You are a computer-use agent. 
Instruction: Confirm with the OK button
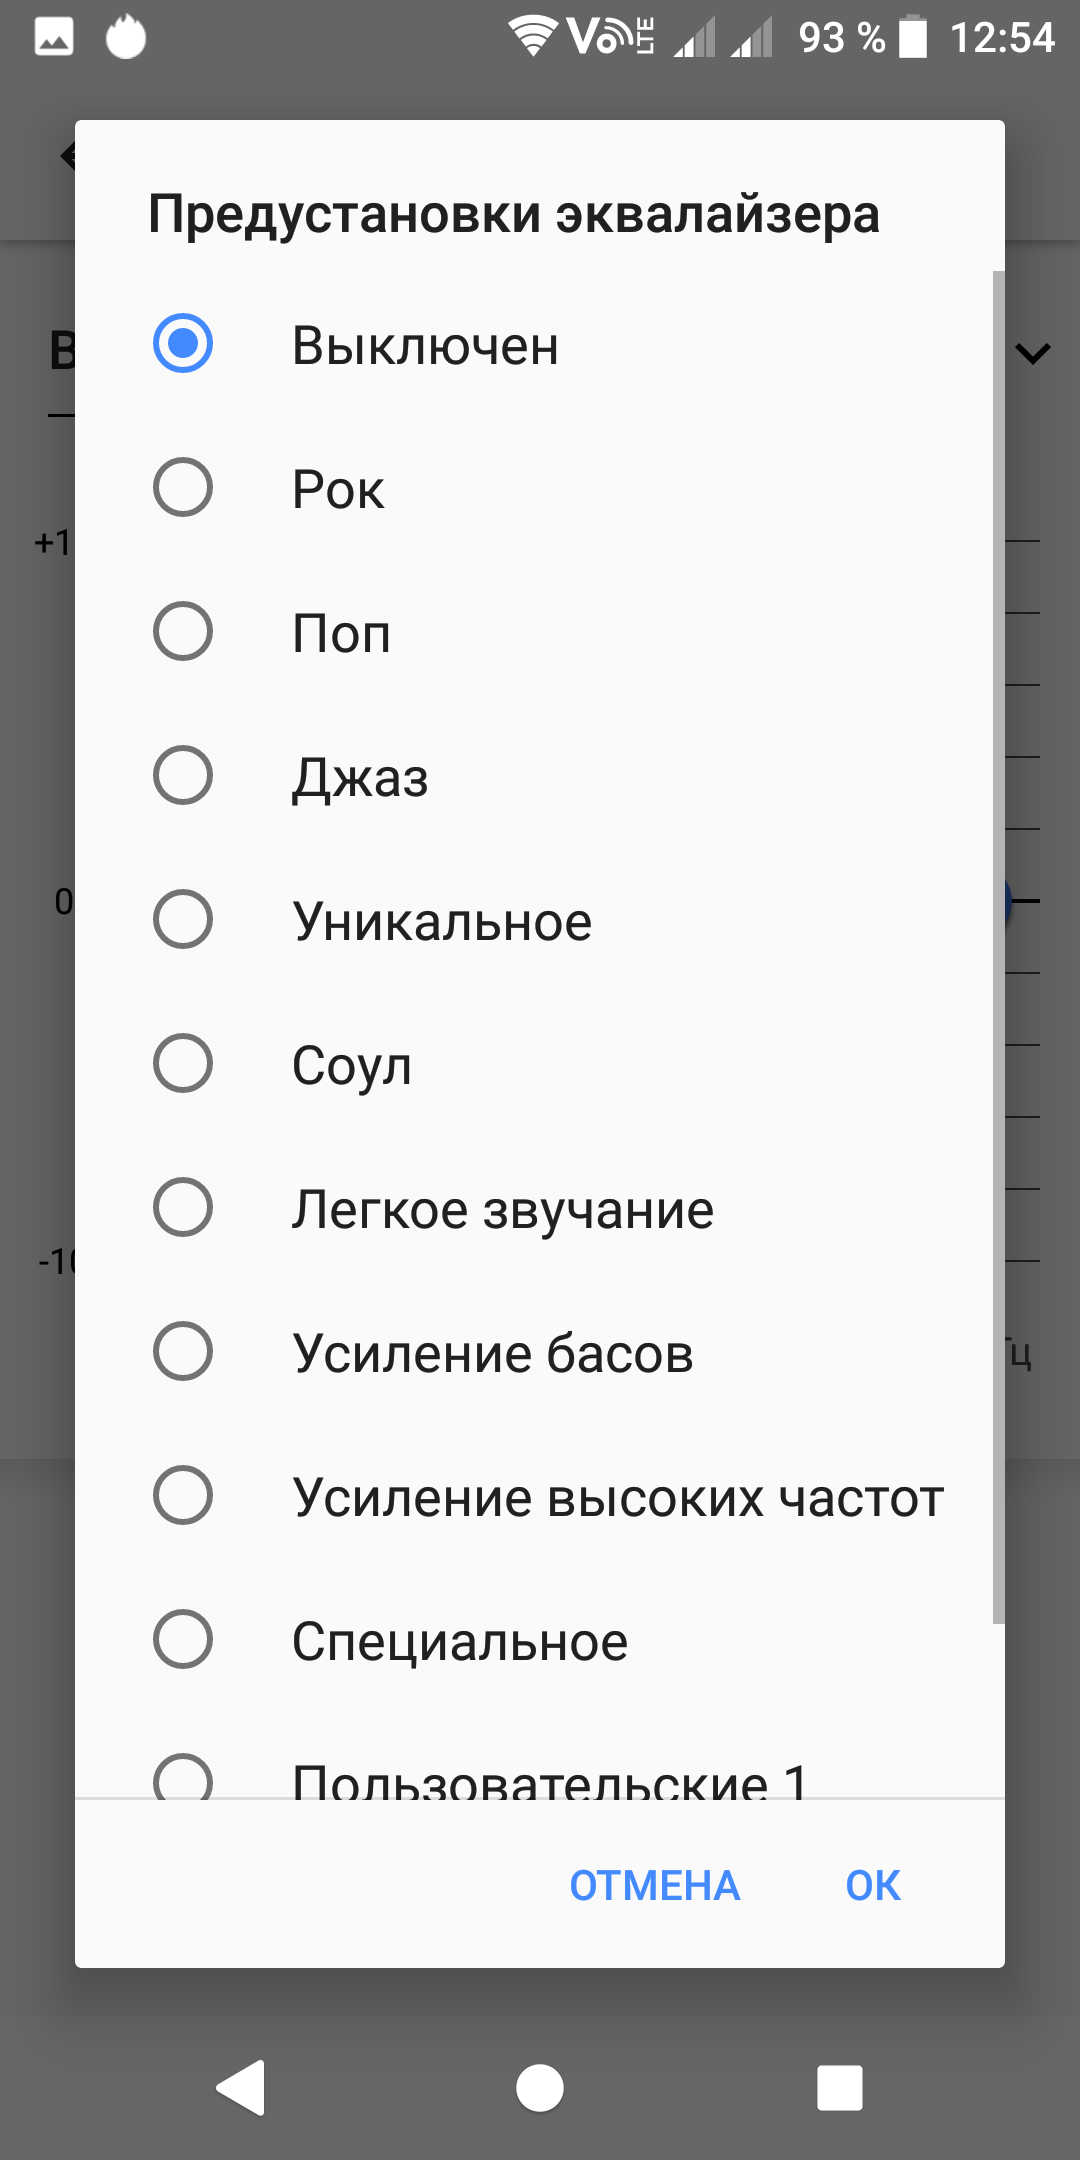tap(872, 1885)
